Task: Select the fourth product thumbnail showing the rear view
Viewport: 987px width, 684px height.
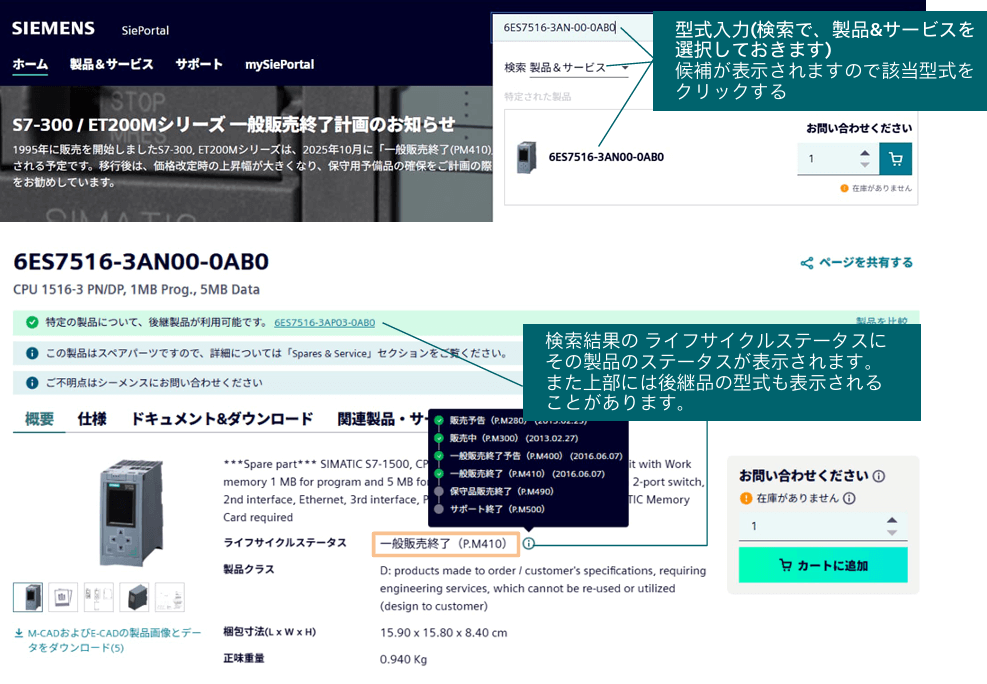Action: click(x=134, y=596)
